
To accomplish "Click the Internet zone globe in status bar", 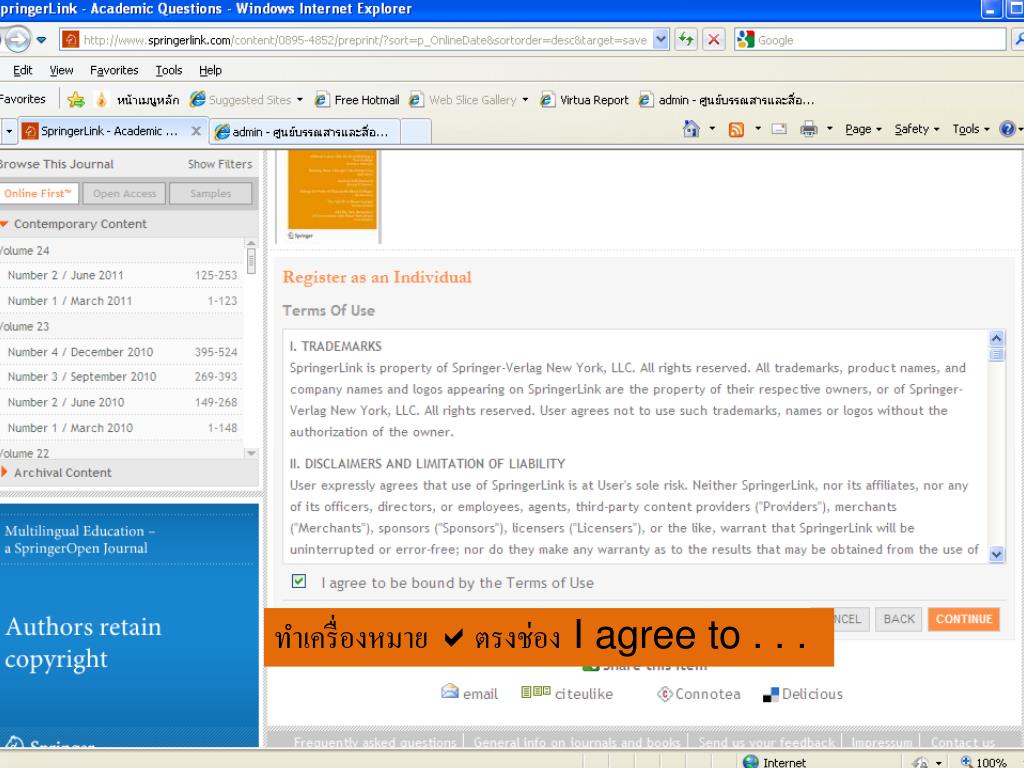I will [x=751, y=761].
